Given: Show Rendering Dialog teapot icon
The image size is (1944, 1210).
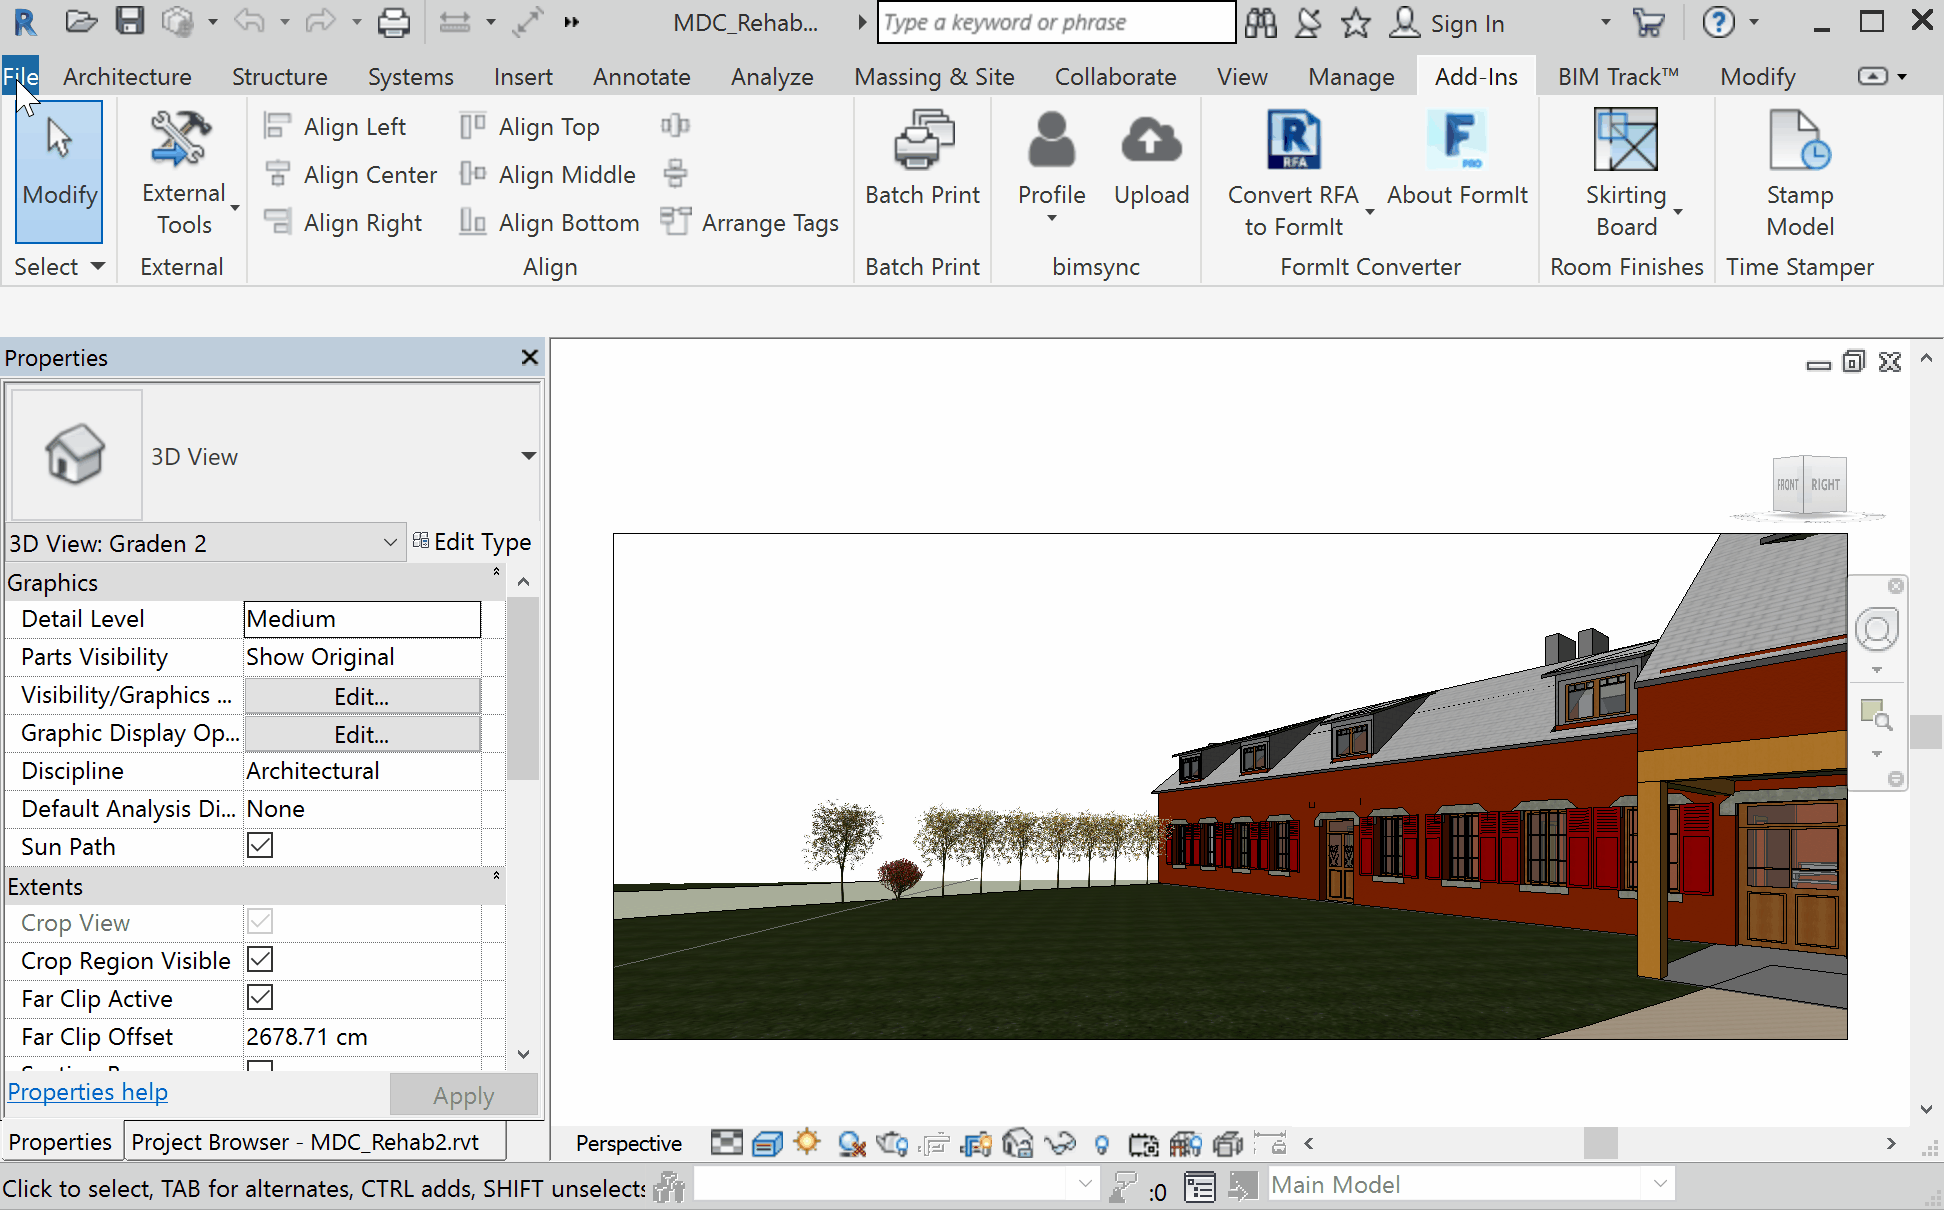Looking at the screenshot, I should click(892, 1143).
